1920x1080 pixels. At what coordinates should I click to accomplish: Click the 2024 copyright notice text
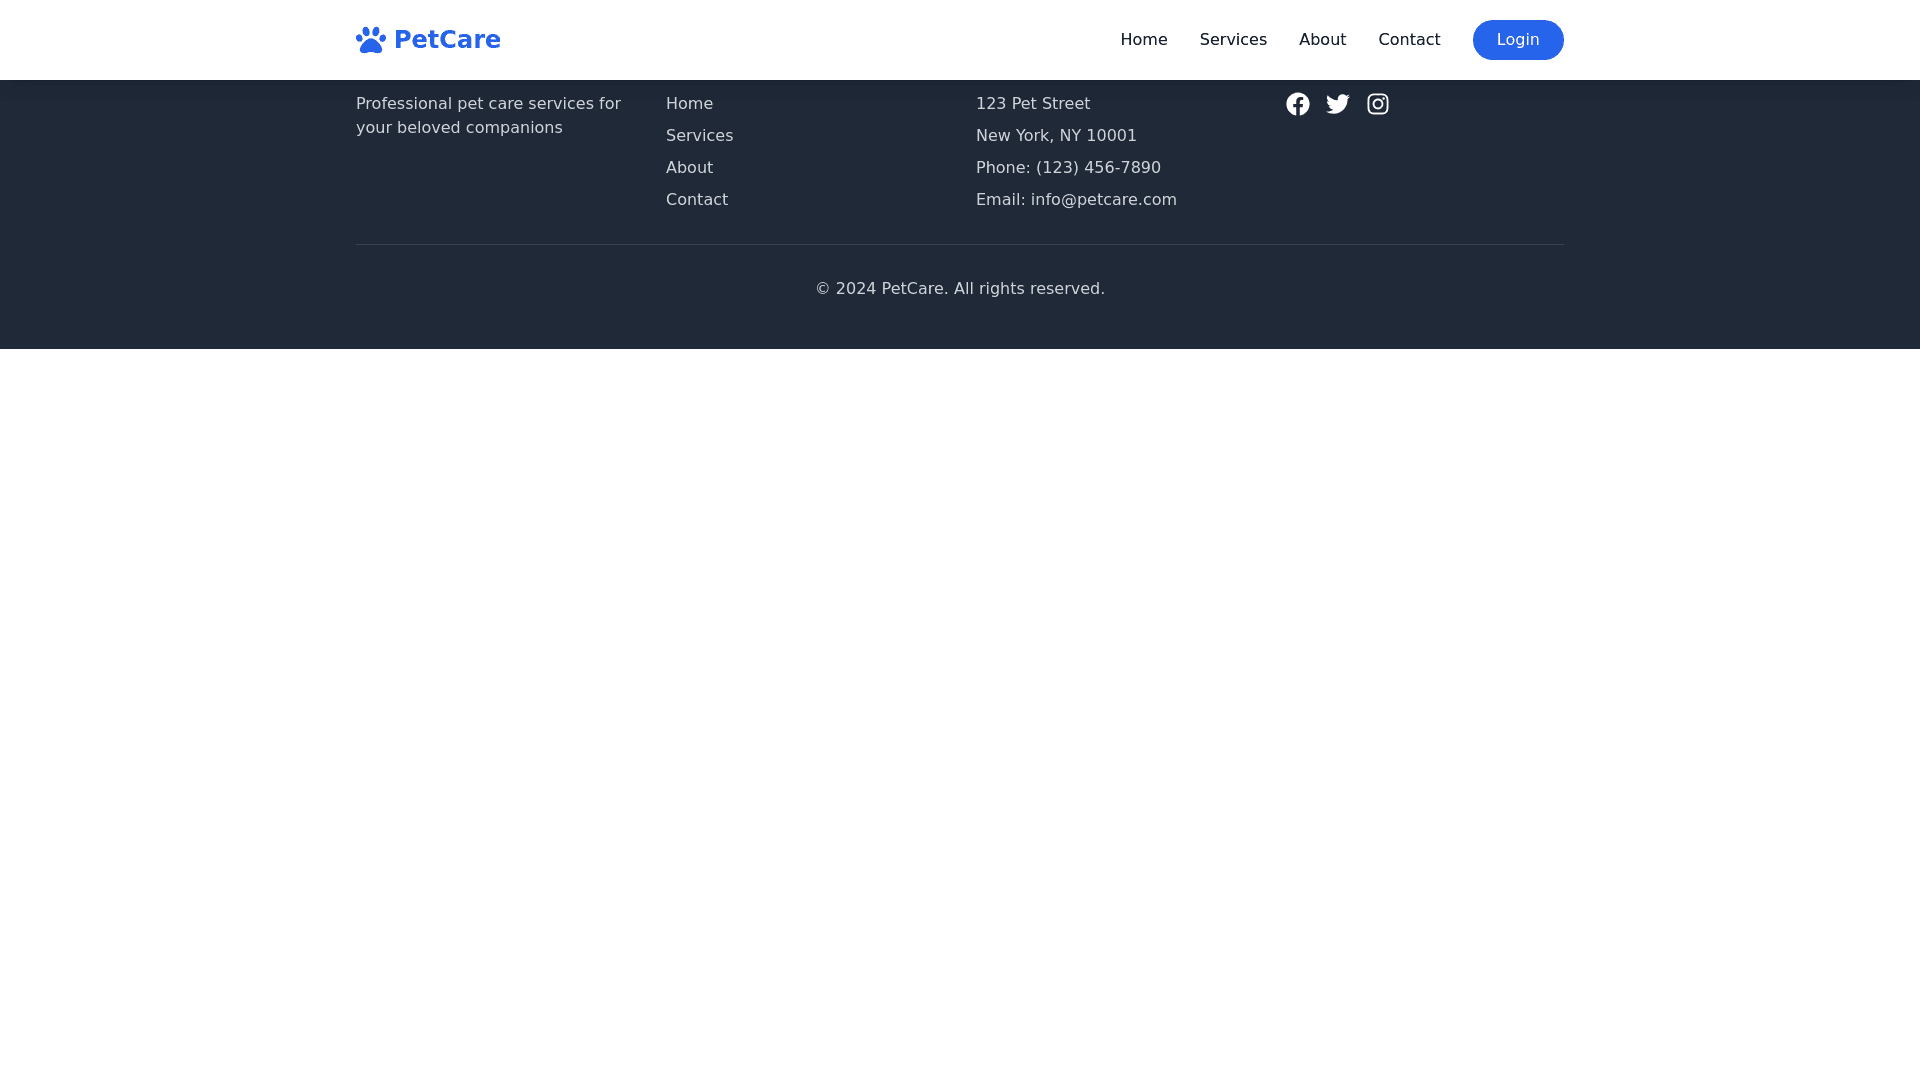[x=959, y=289]
